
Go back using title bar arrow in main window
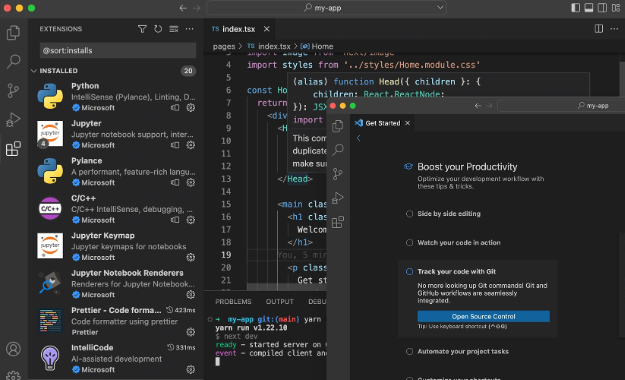click(183, 8)
